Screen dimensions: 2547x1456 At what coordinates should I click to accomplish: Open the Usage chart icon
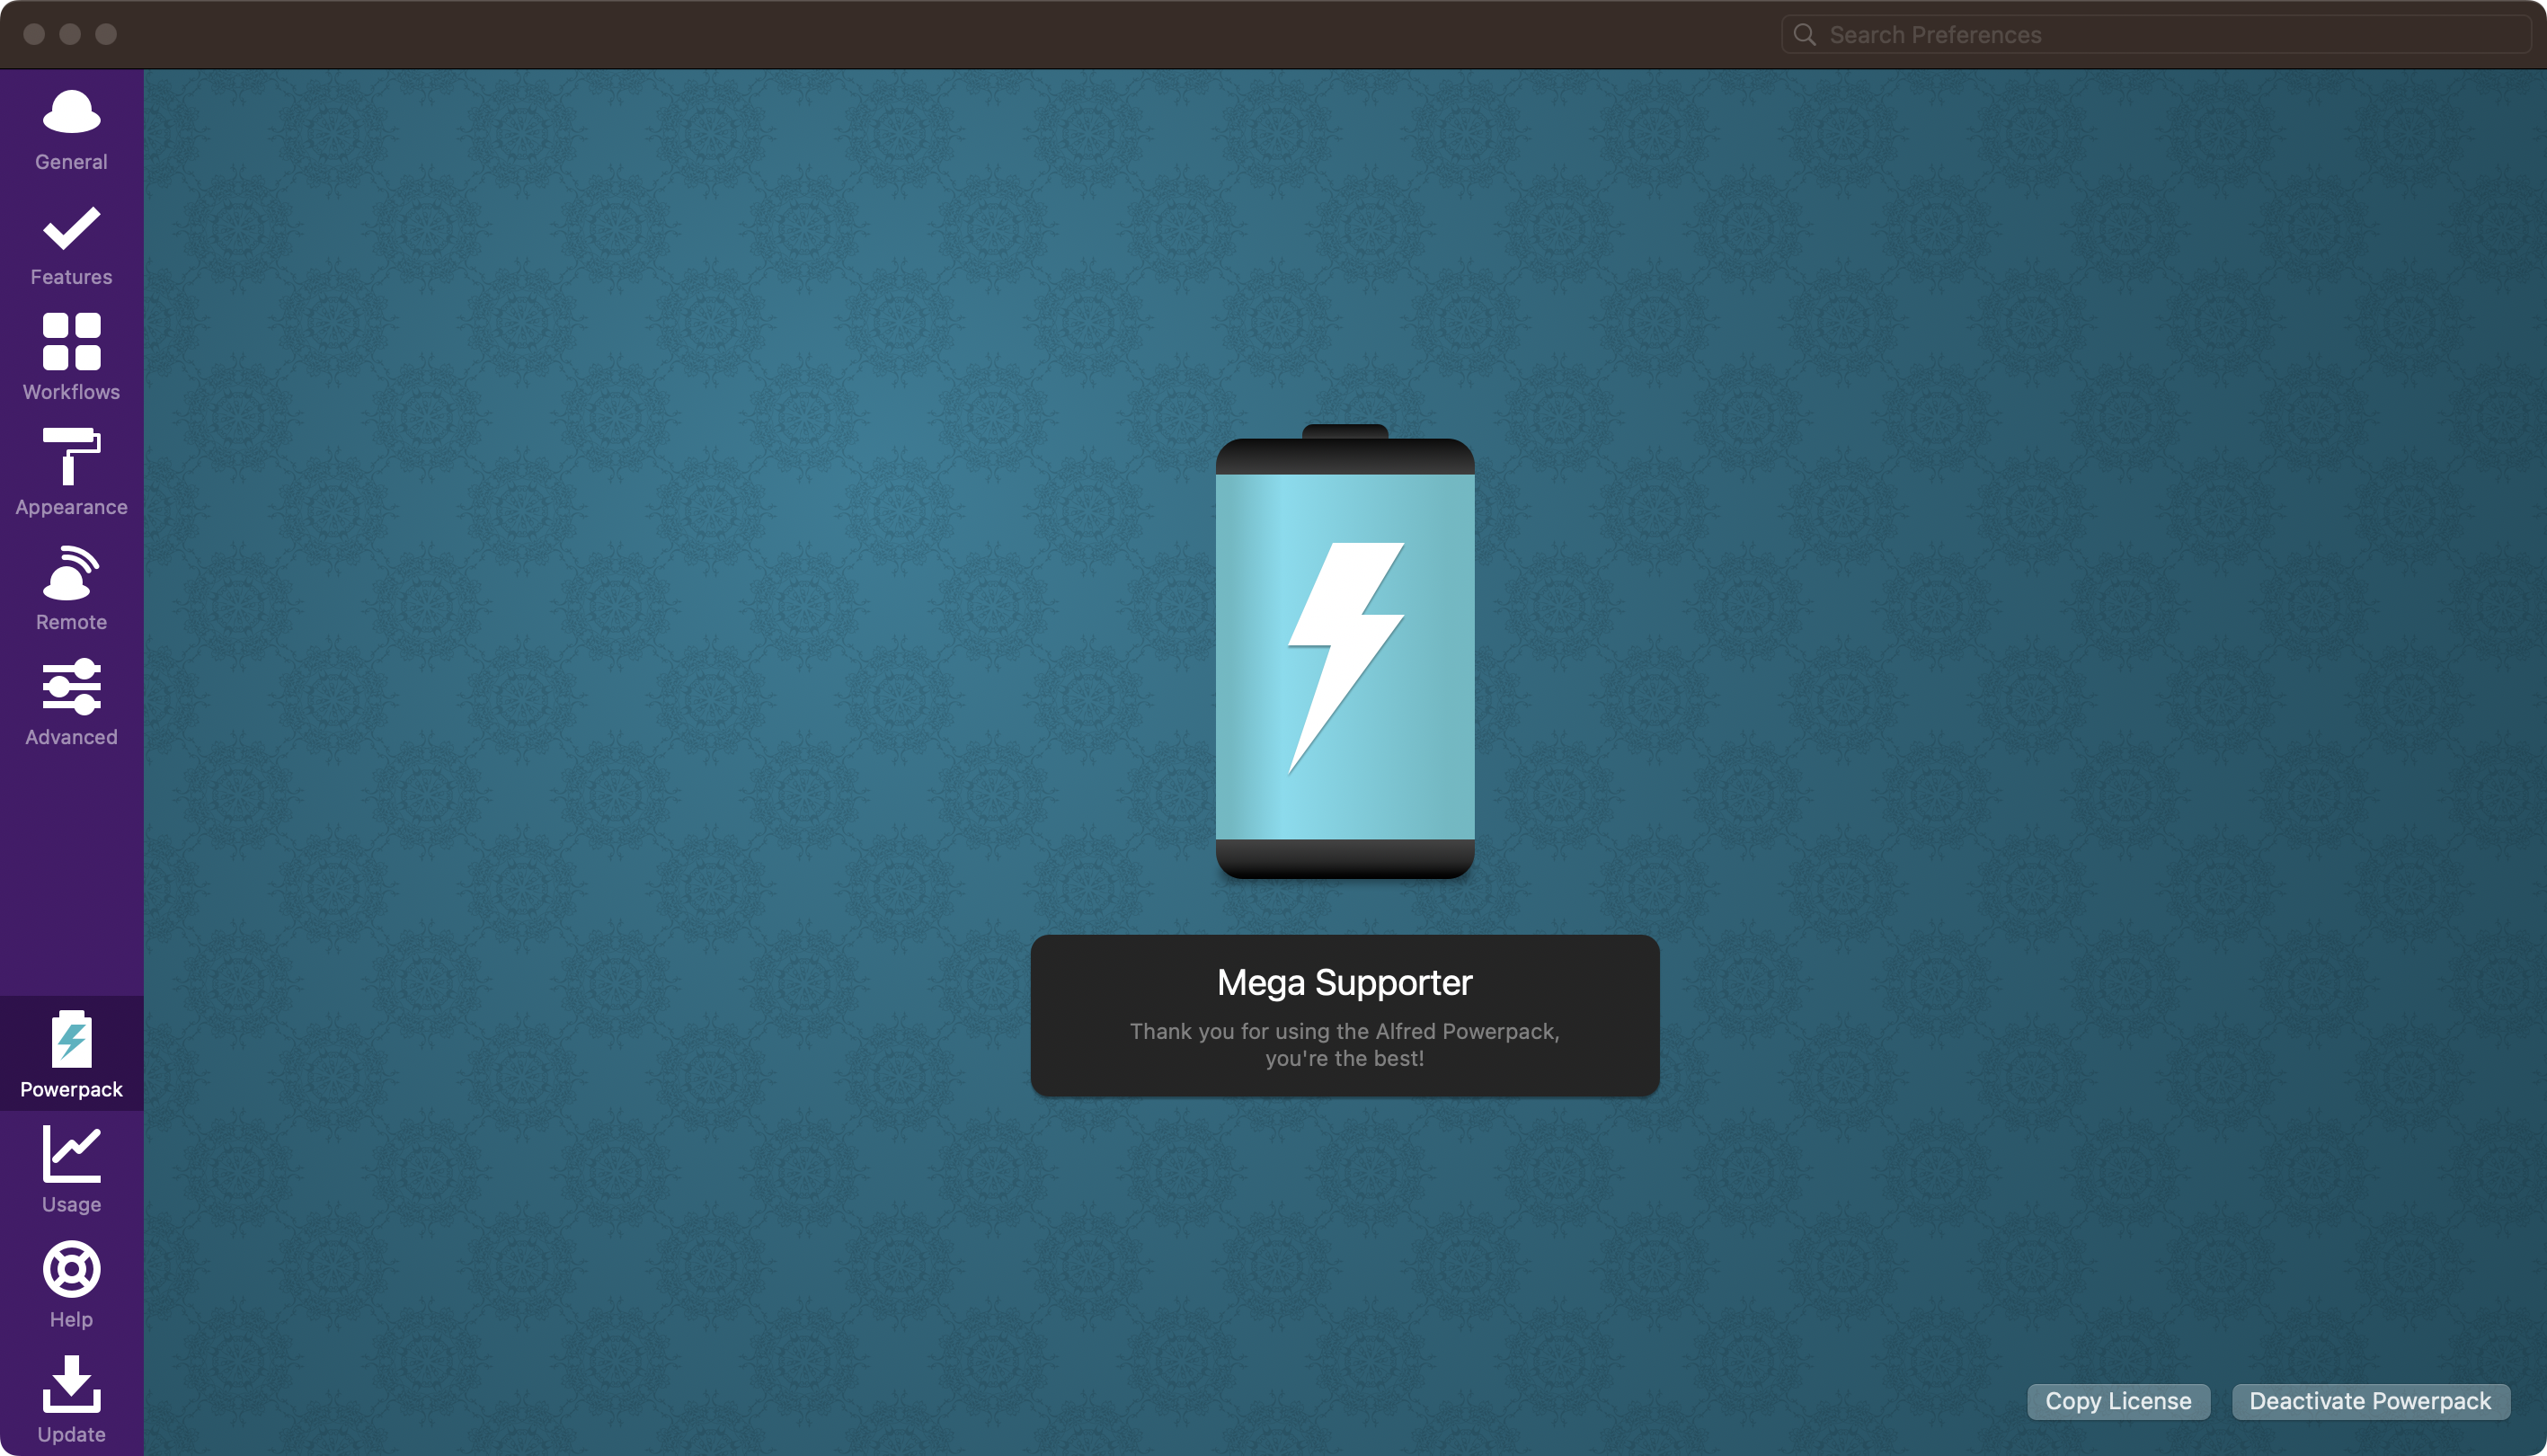[71, 1155]
